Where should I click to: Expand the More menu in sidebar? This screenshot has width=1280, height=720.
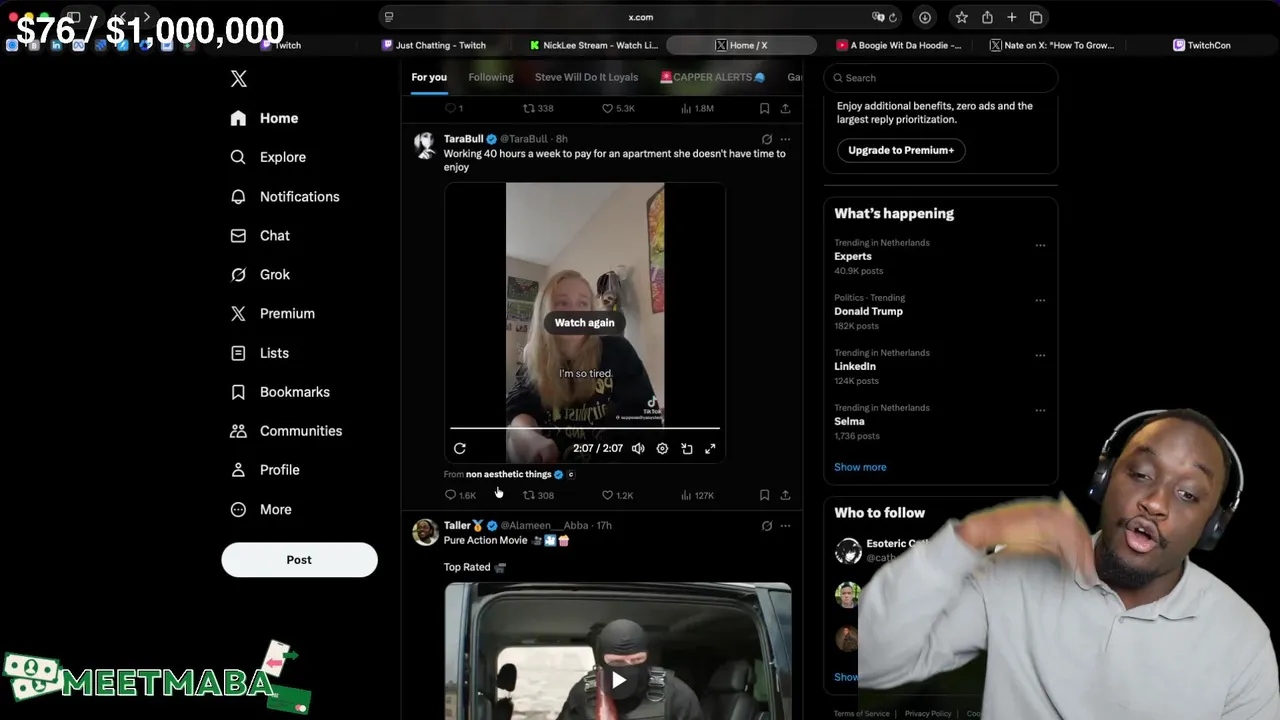click(261, 510)
